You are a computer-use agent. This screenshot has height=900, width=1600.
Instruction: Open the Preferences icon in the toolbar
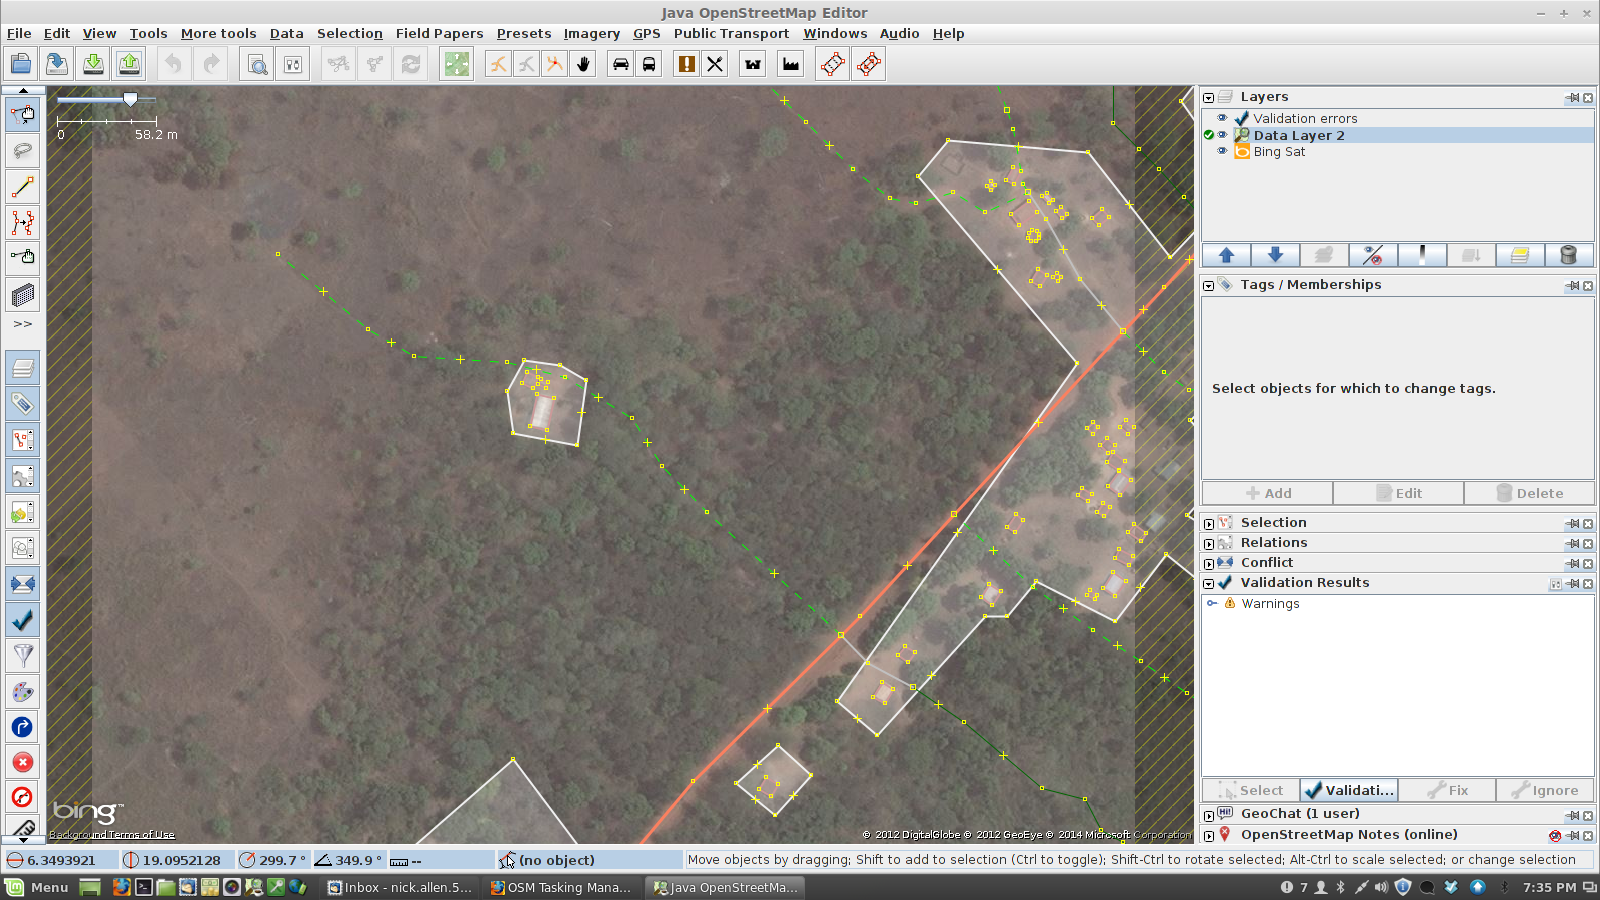pyautogui.click(x=293, y=64)
